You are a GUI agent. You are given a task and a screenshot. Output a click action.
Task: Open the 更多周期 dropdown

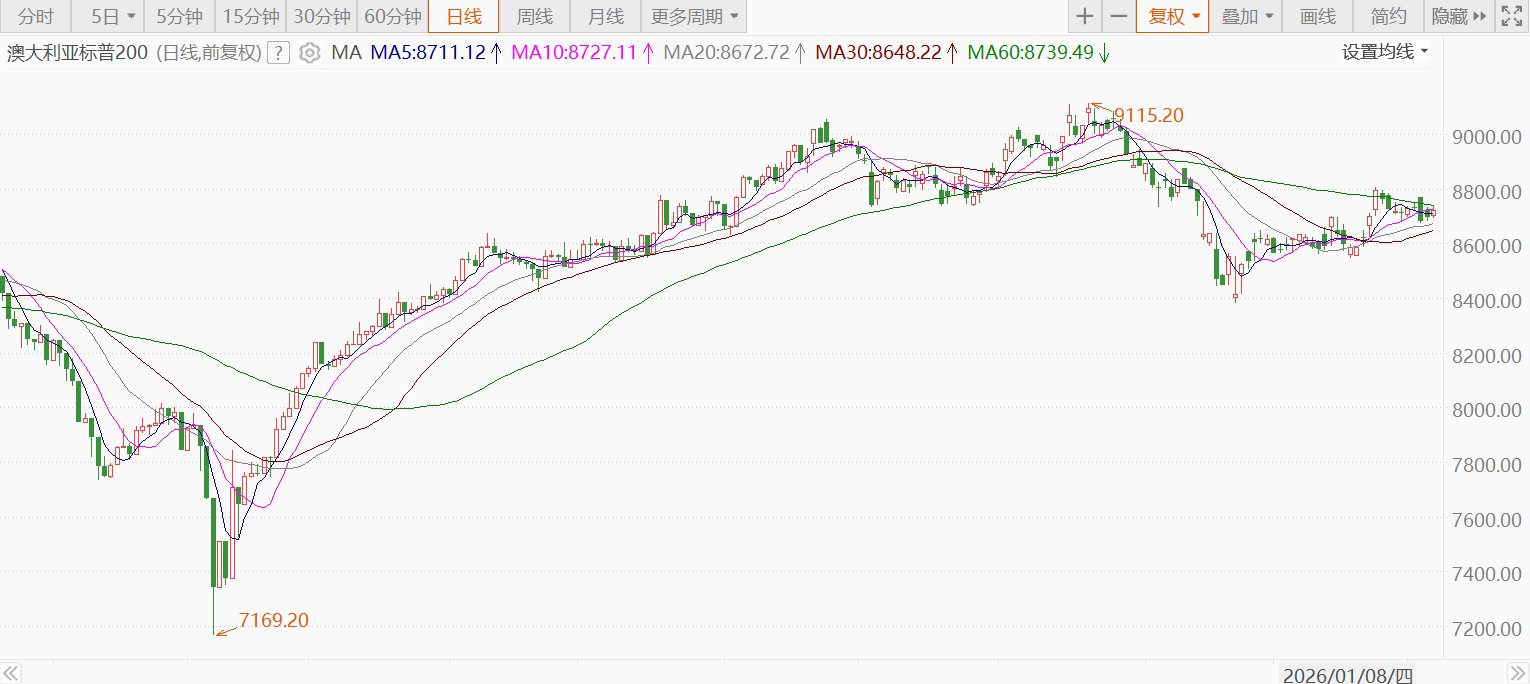point(695,16)
